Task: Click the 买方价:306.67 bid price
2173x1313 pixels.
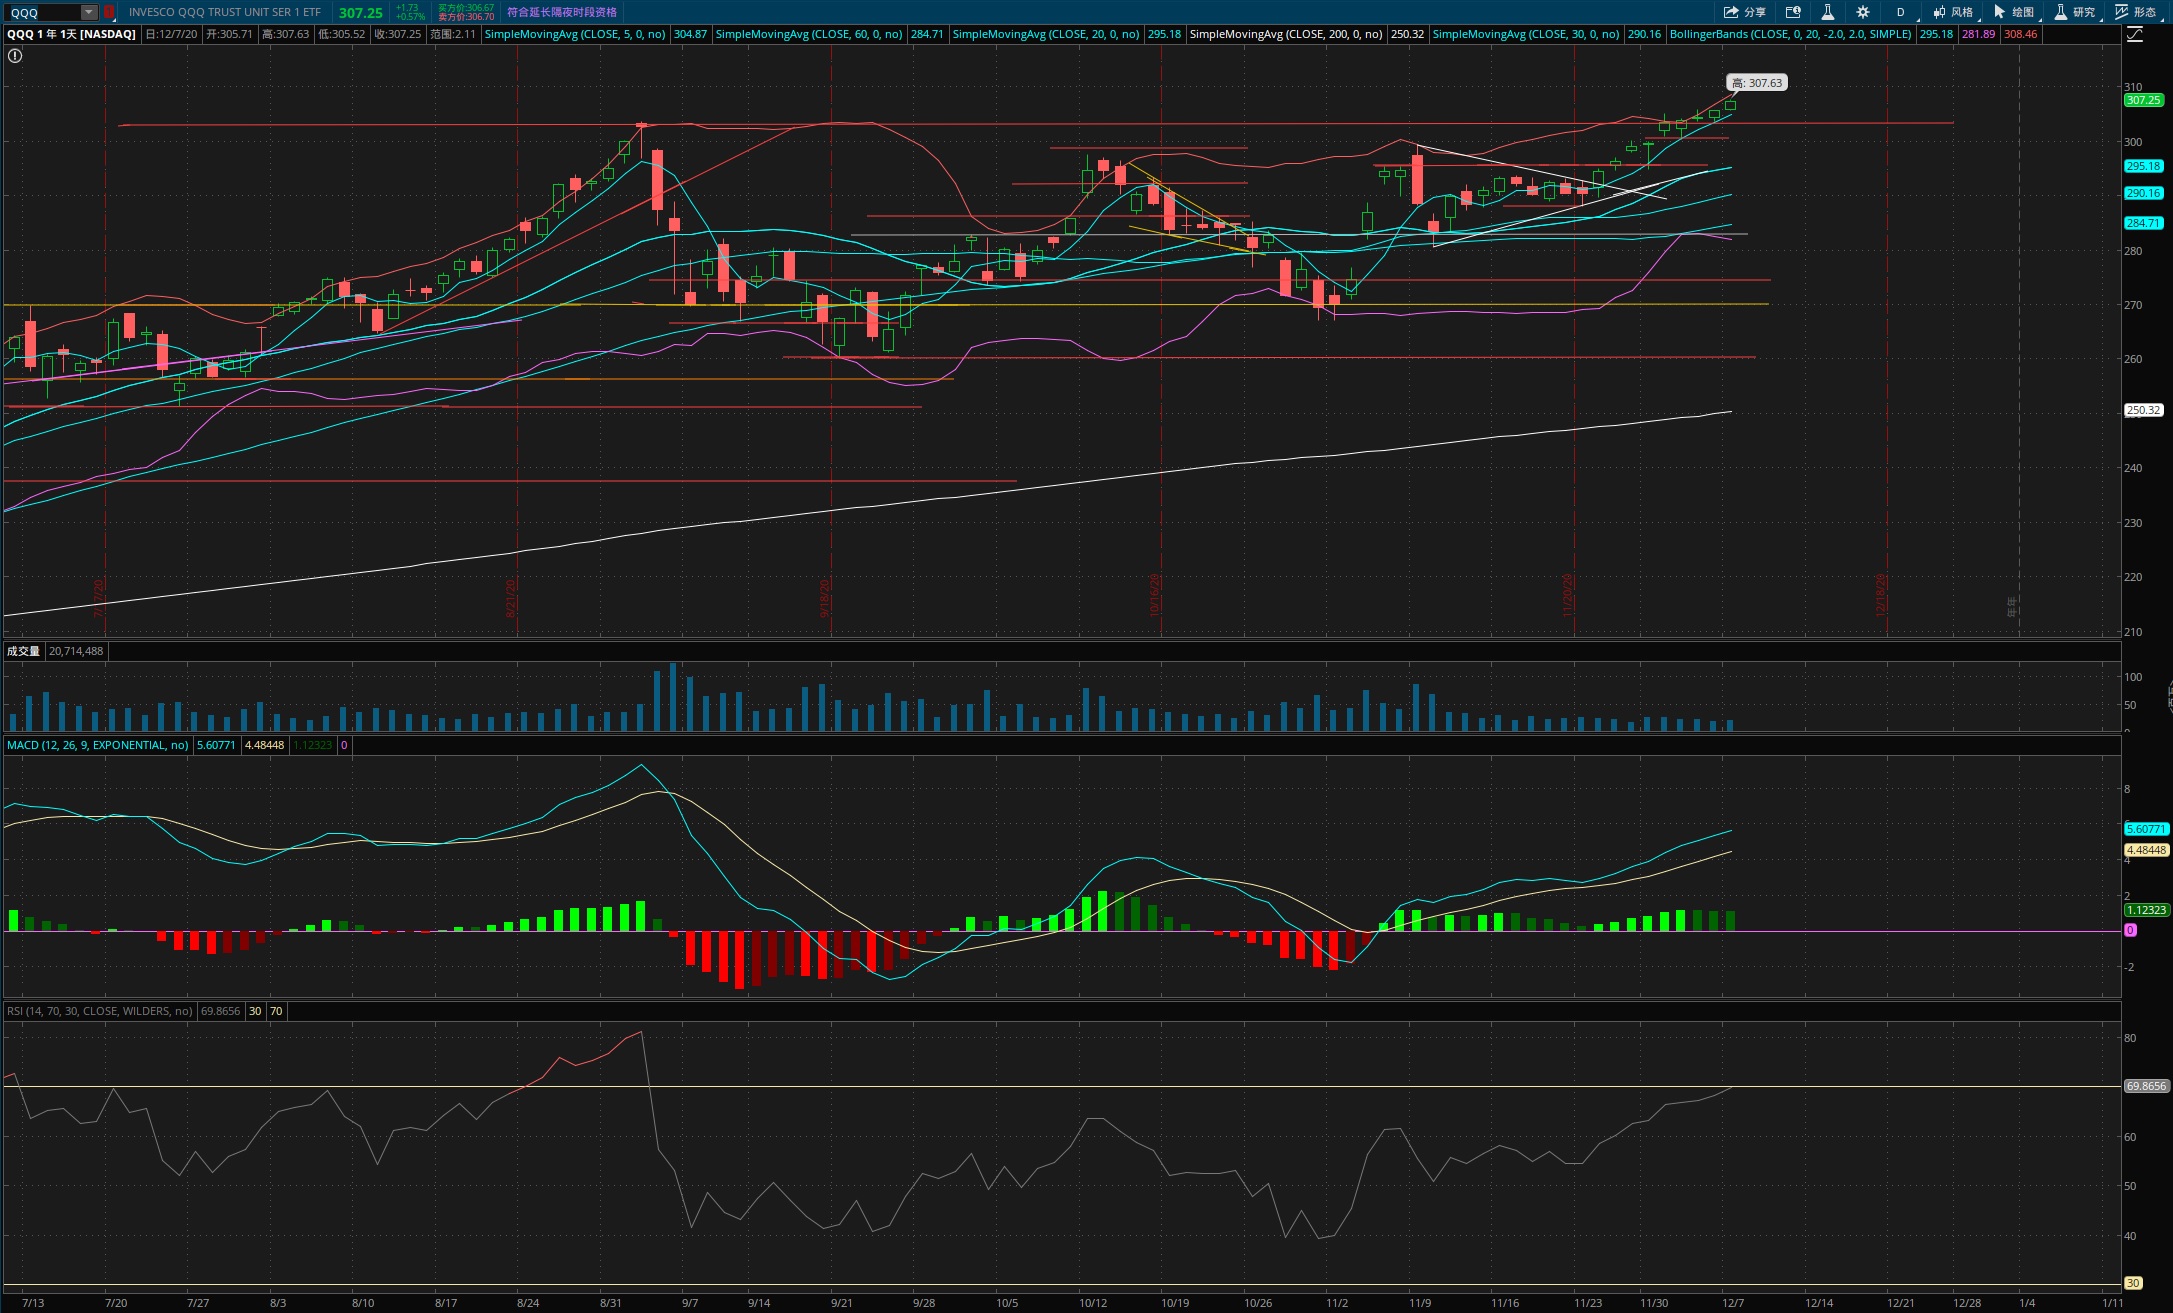Action: click(466, 7)
